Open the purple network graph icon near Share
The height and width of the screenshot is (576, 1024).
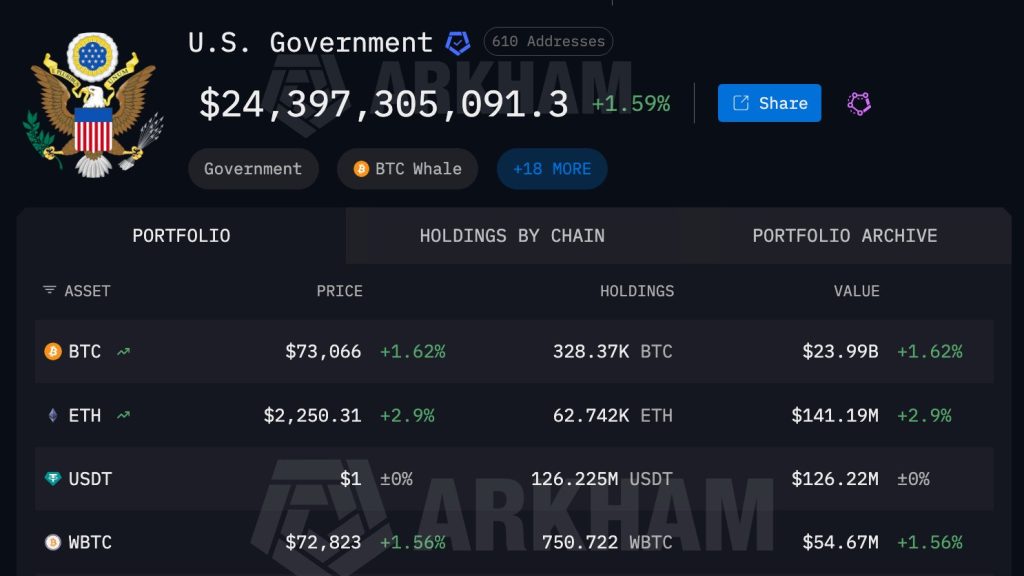[858, 102]
